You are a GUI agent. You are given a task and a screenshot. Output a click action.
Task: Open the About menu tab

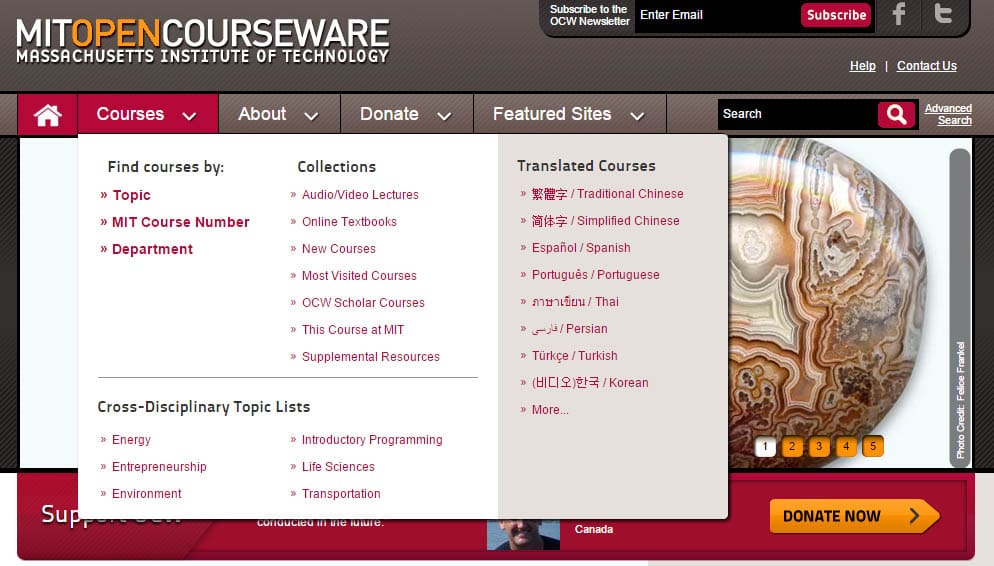click(x=279, y=114)
